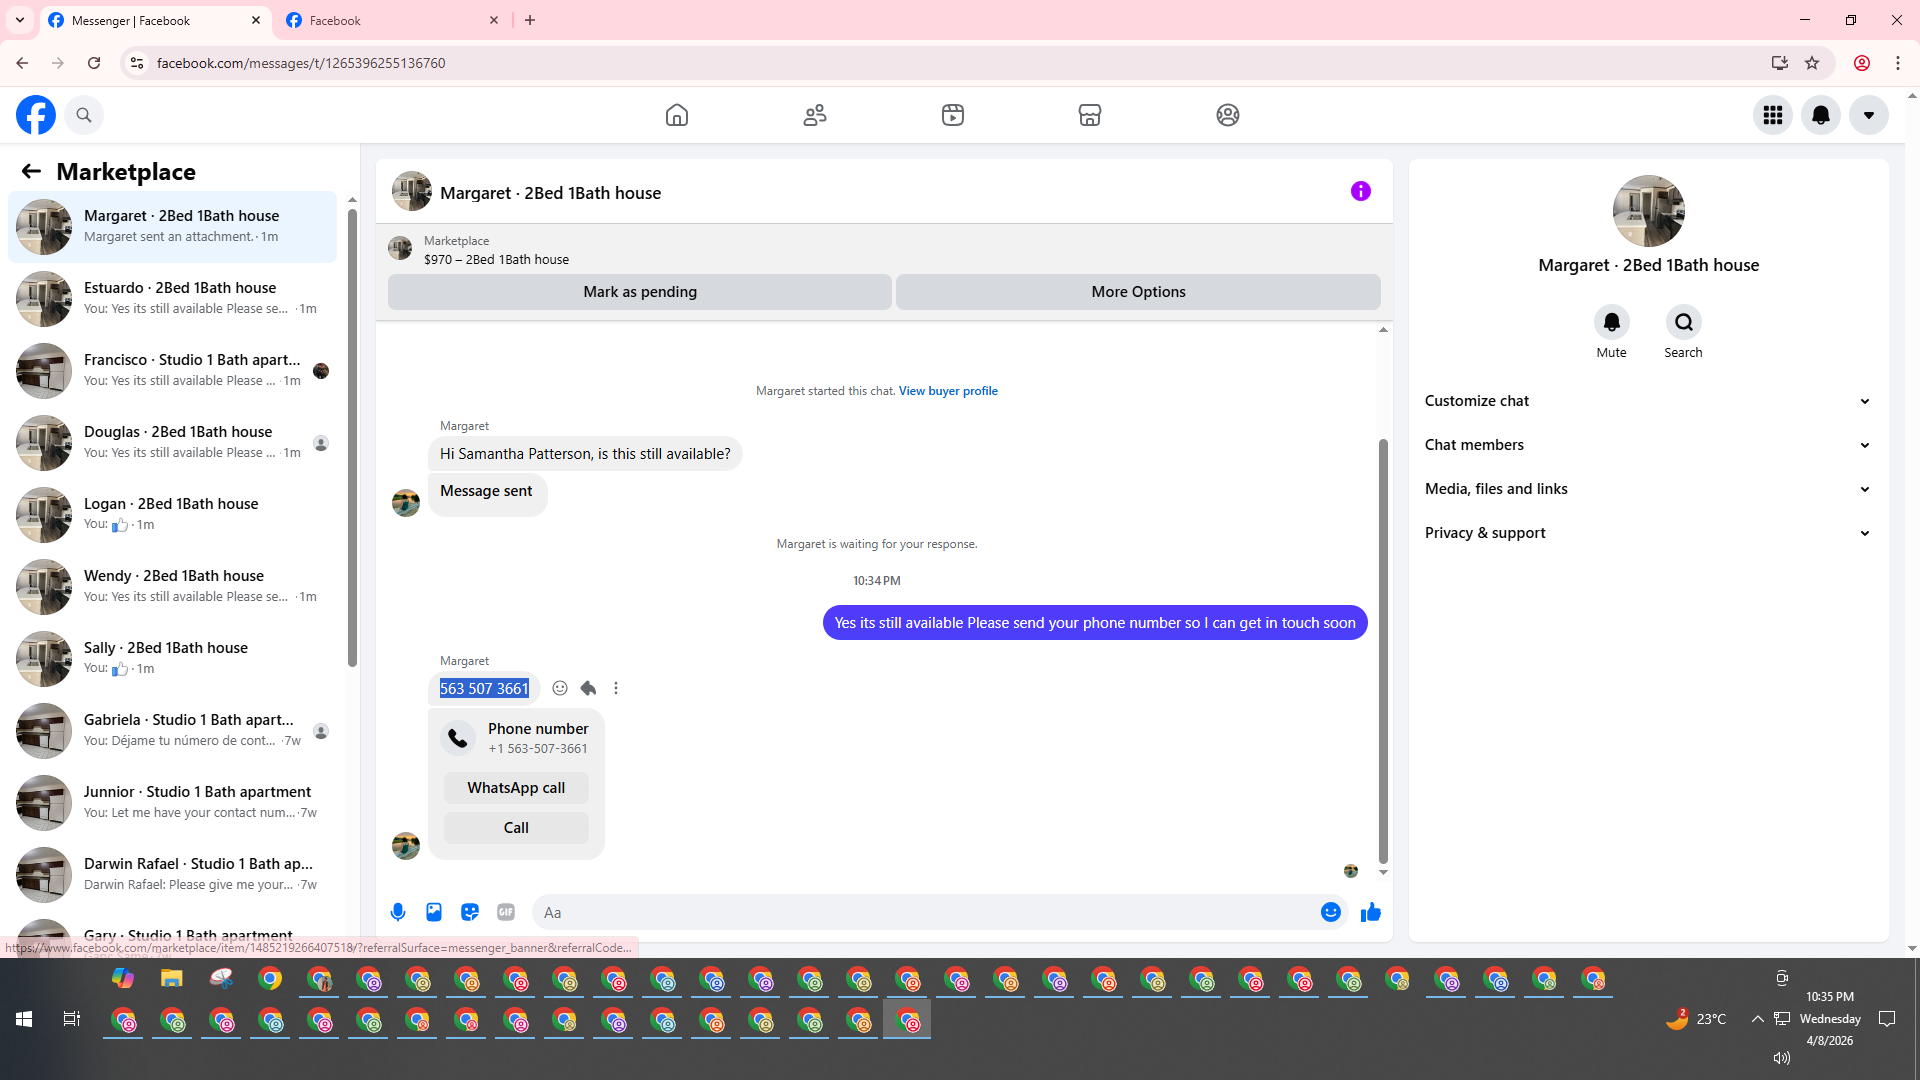Click the Aa message input field
Image resolution: width=1920 pixels, height=1080 pixels.
920,912
